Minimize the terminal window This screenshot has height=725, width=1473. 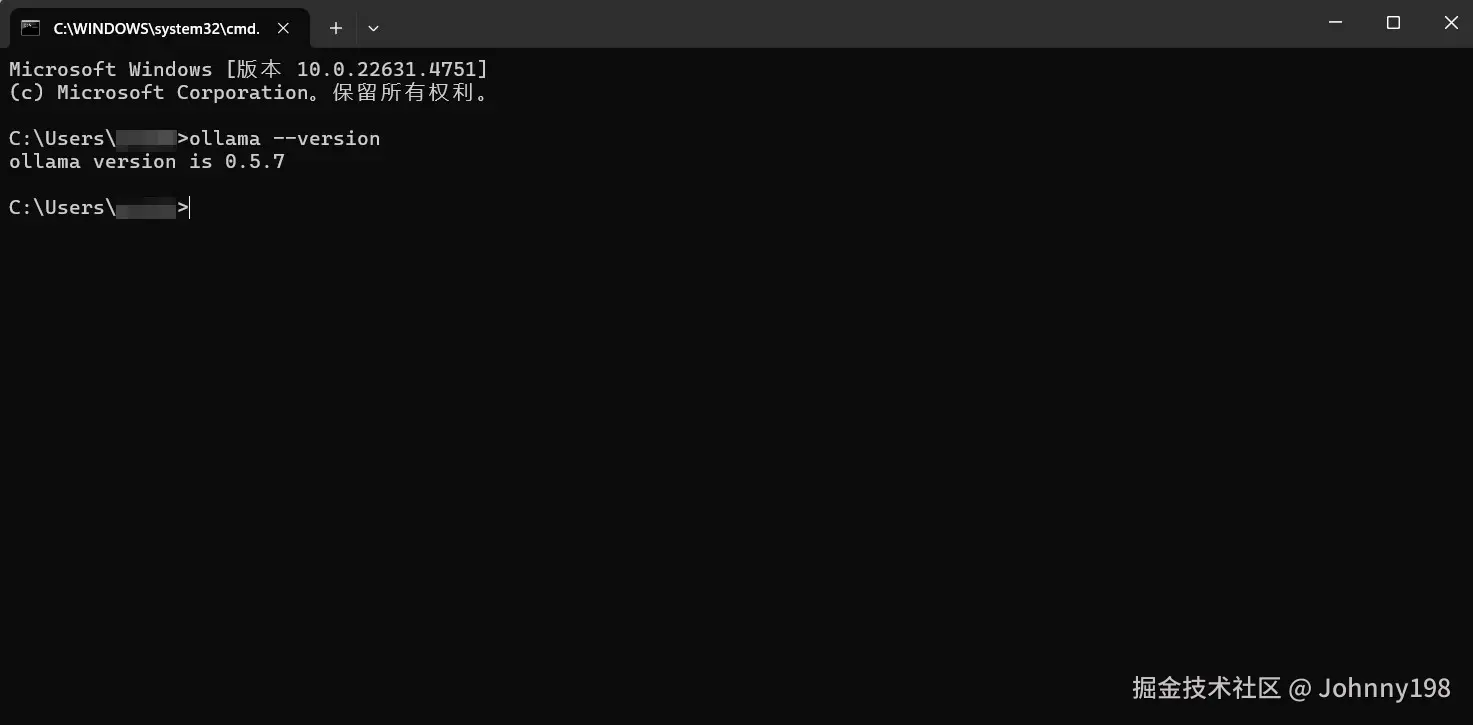(x=1335, y=22)
